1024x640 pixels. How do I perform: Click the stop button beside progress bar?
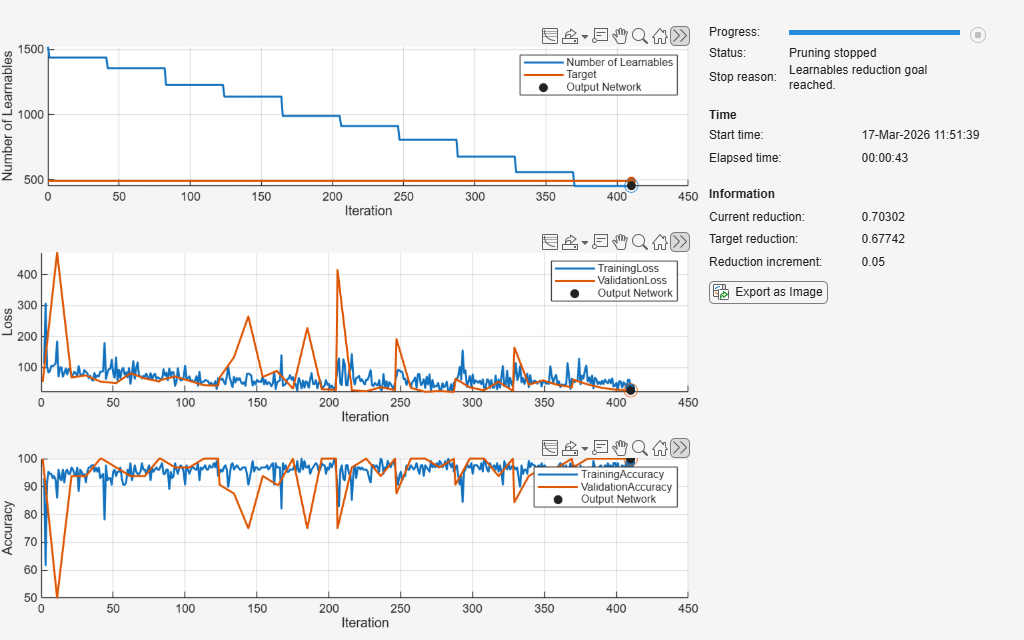(978, 35)
